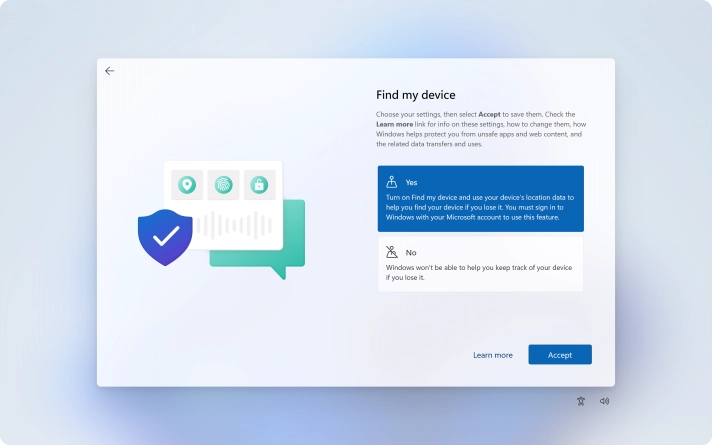712x445 pixels.
Task: Click the "Find my device" heading
Action: point(416,95)
